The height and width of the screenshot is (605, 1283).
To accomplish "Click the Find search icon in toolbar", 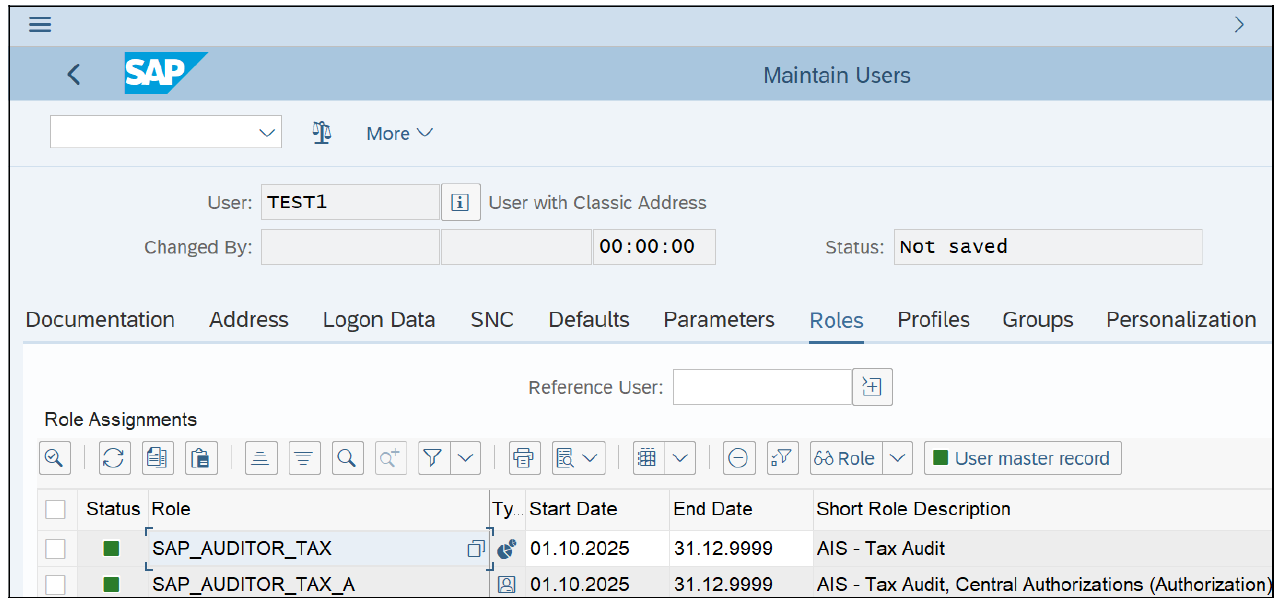I will (347, 458).
